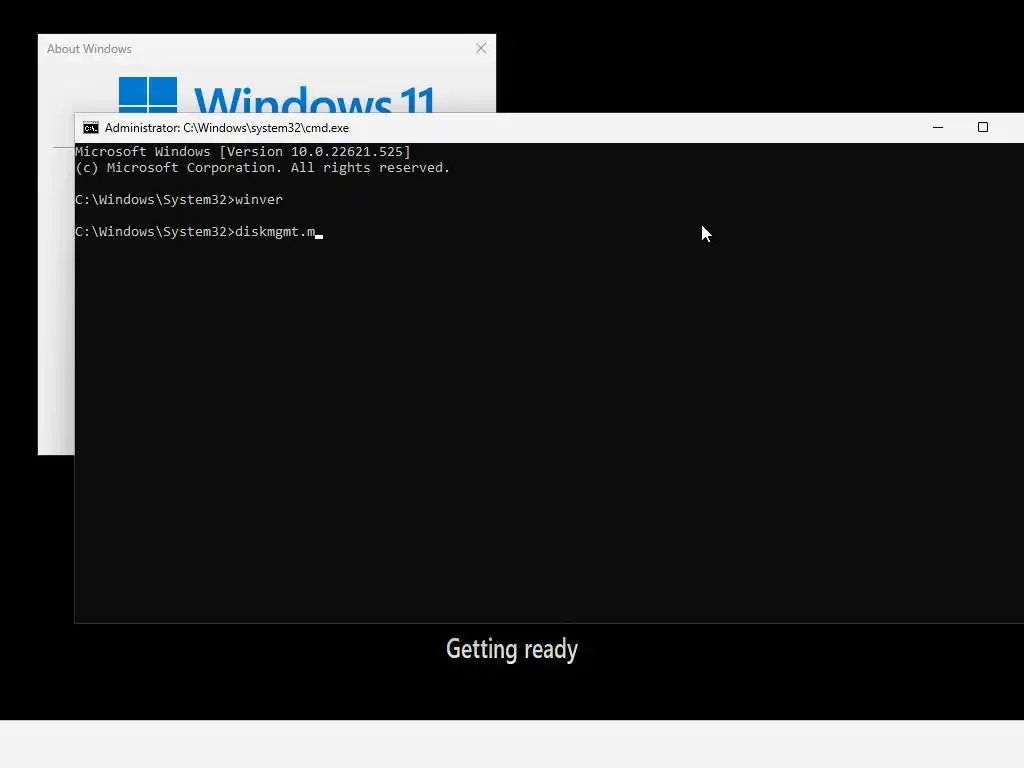The height and width of the screenshot is (768, 1024).
Task: Click the winver command line
Action: tap(179, 200)
